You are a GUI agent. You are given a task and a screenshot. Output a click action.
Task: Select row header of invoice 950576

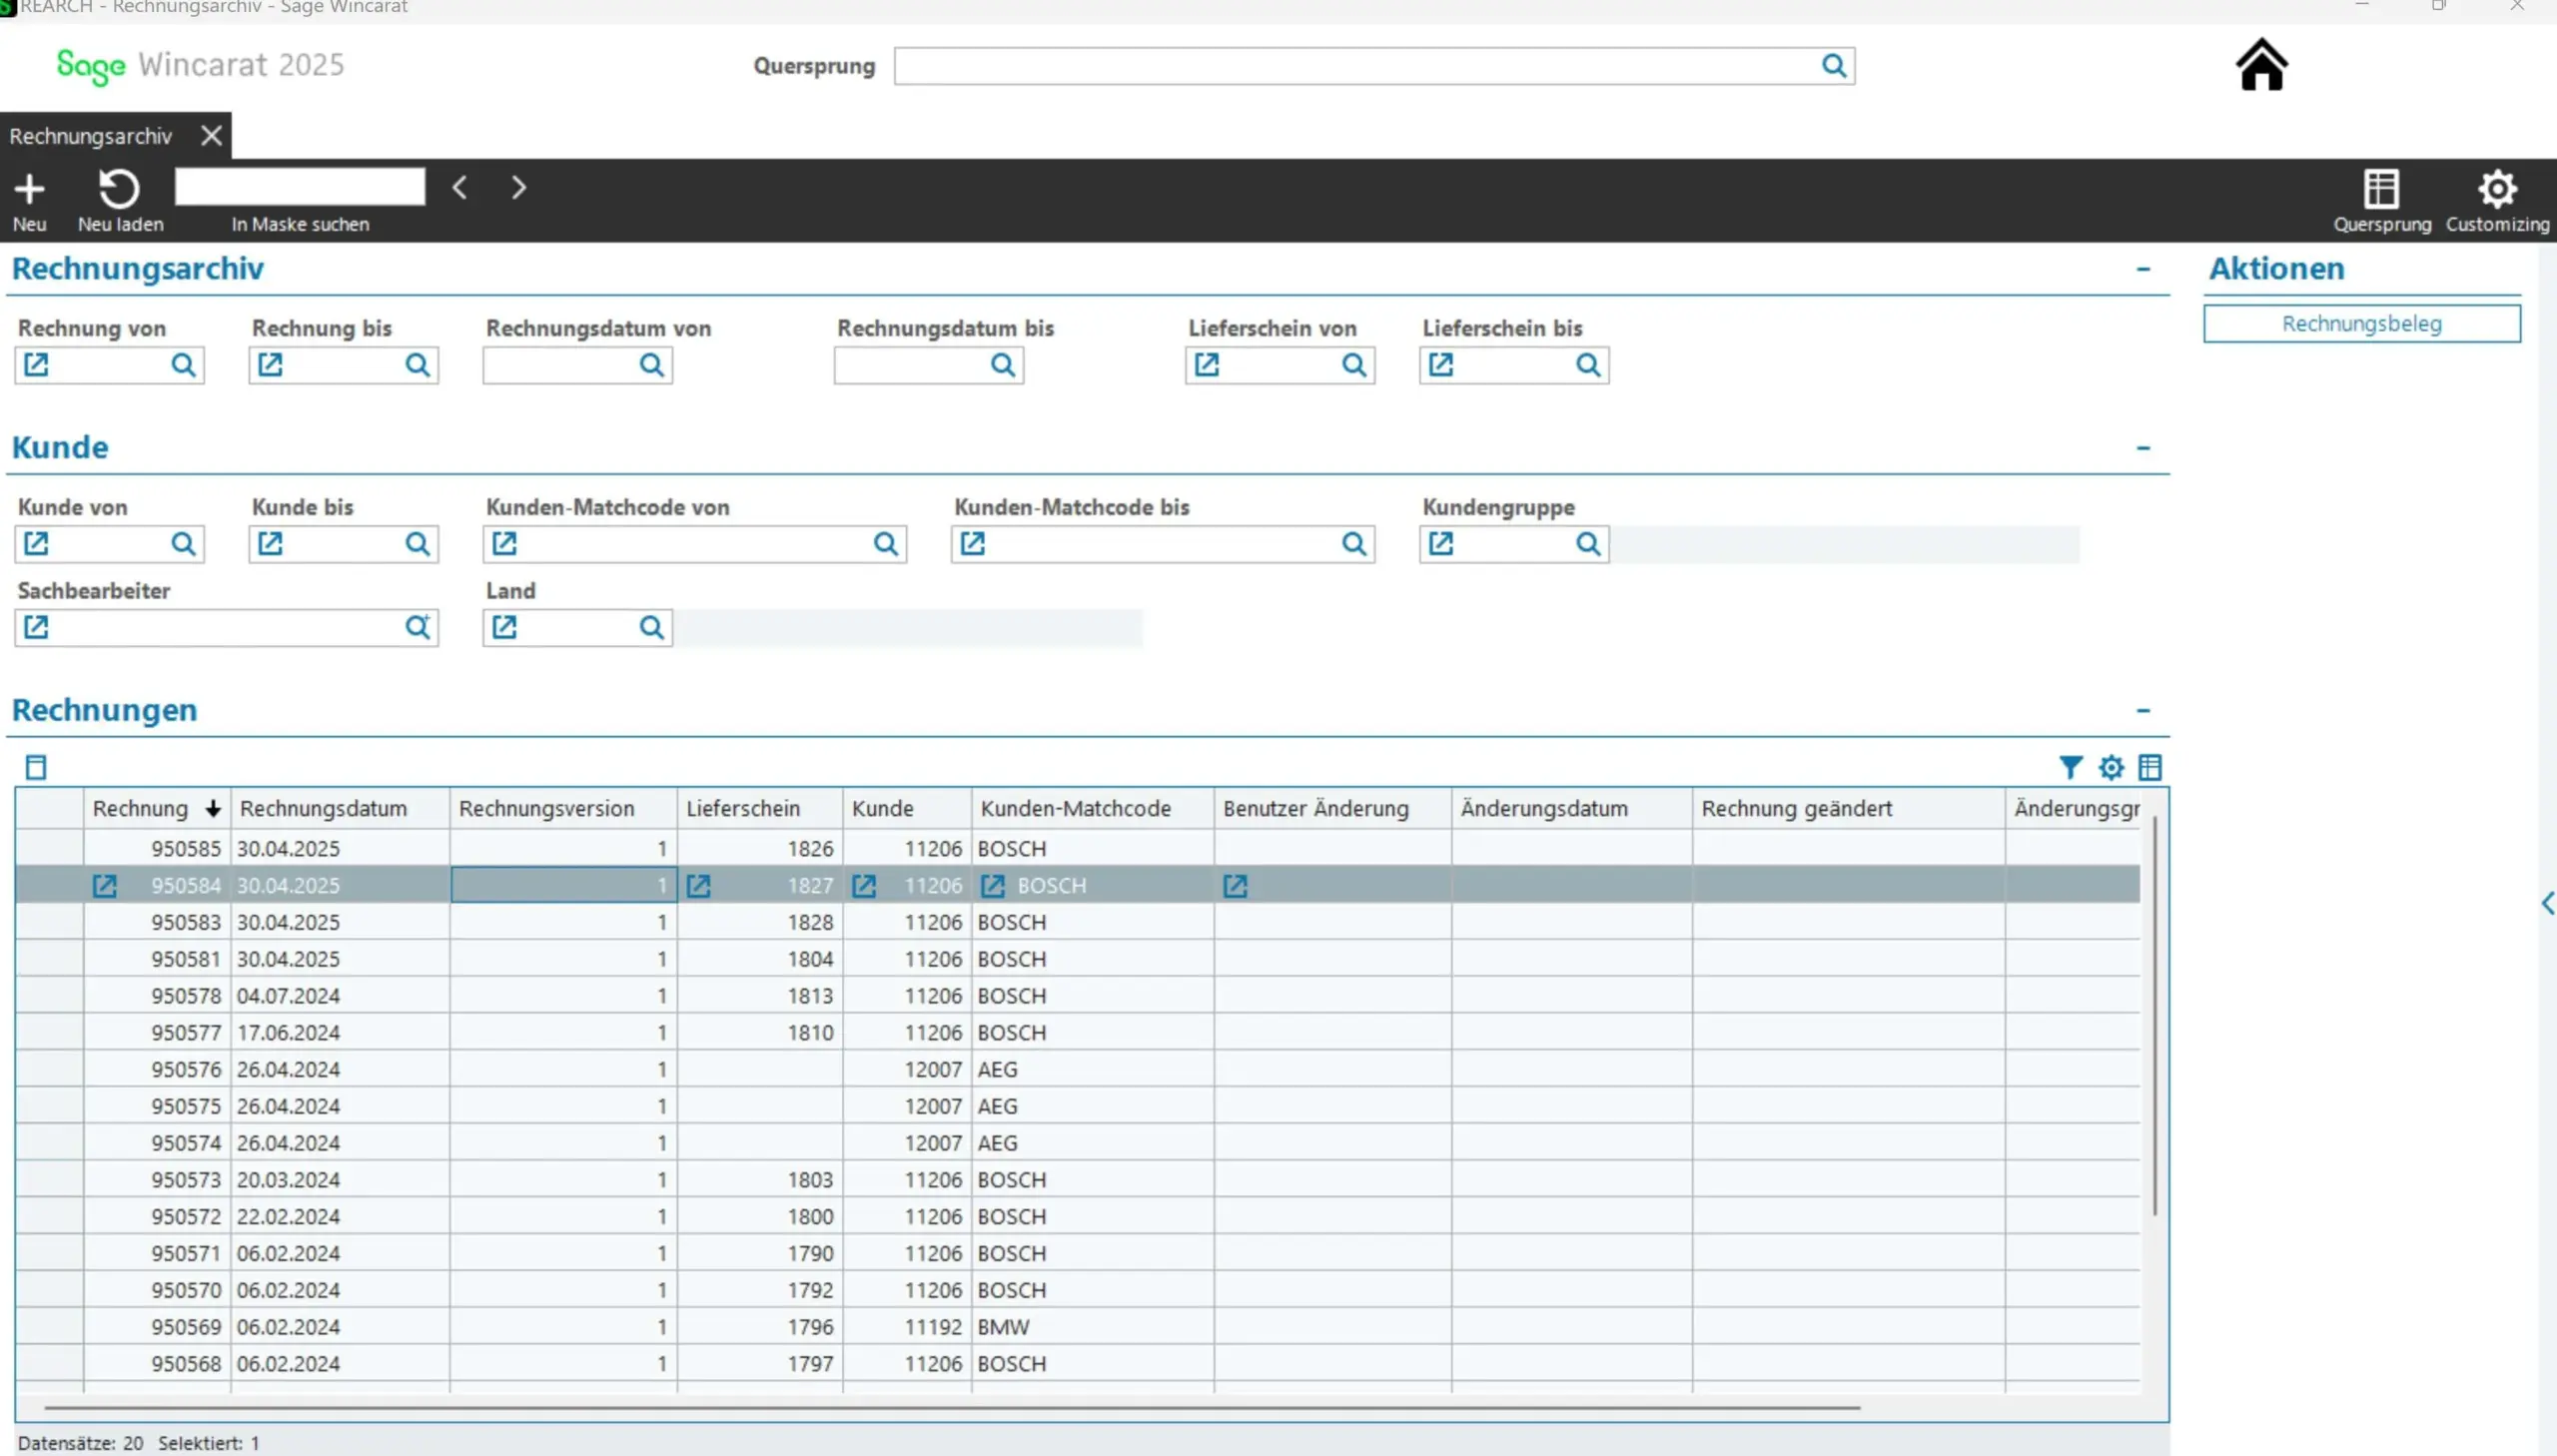[49, 1069]
